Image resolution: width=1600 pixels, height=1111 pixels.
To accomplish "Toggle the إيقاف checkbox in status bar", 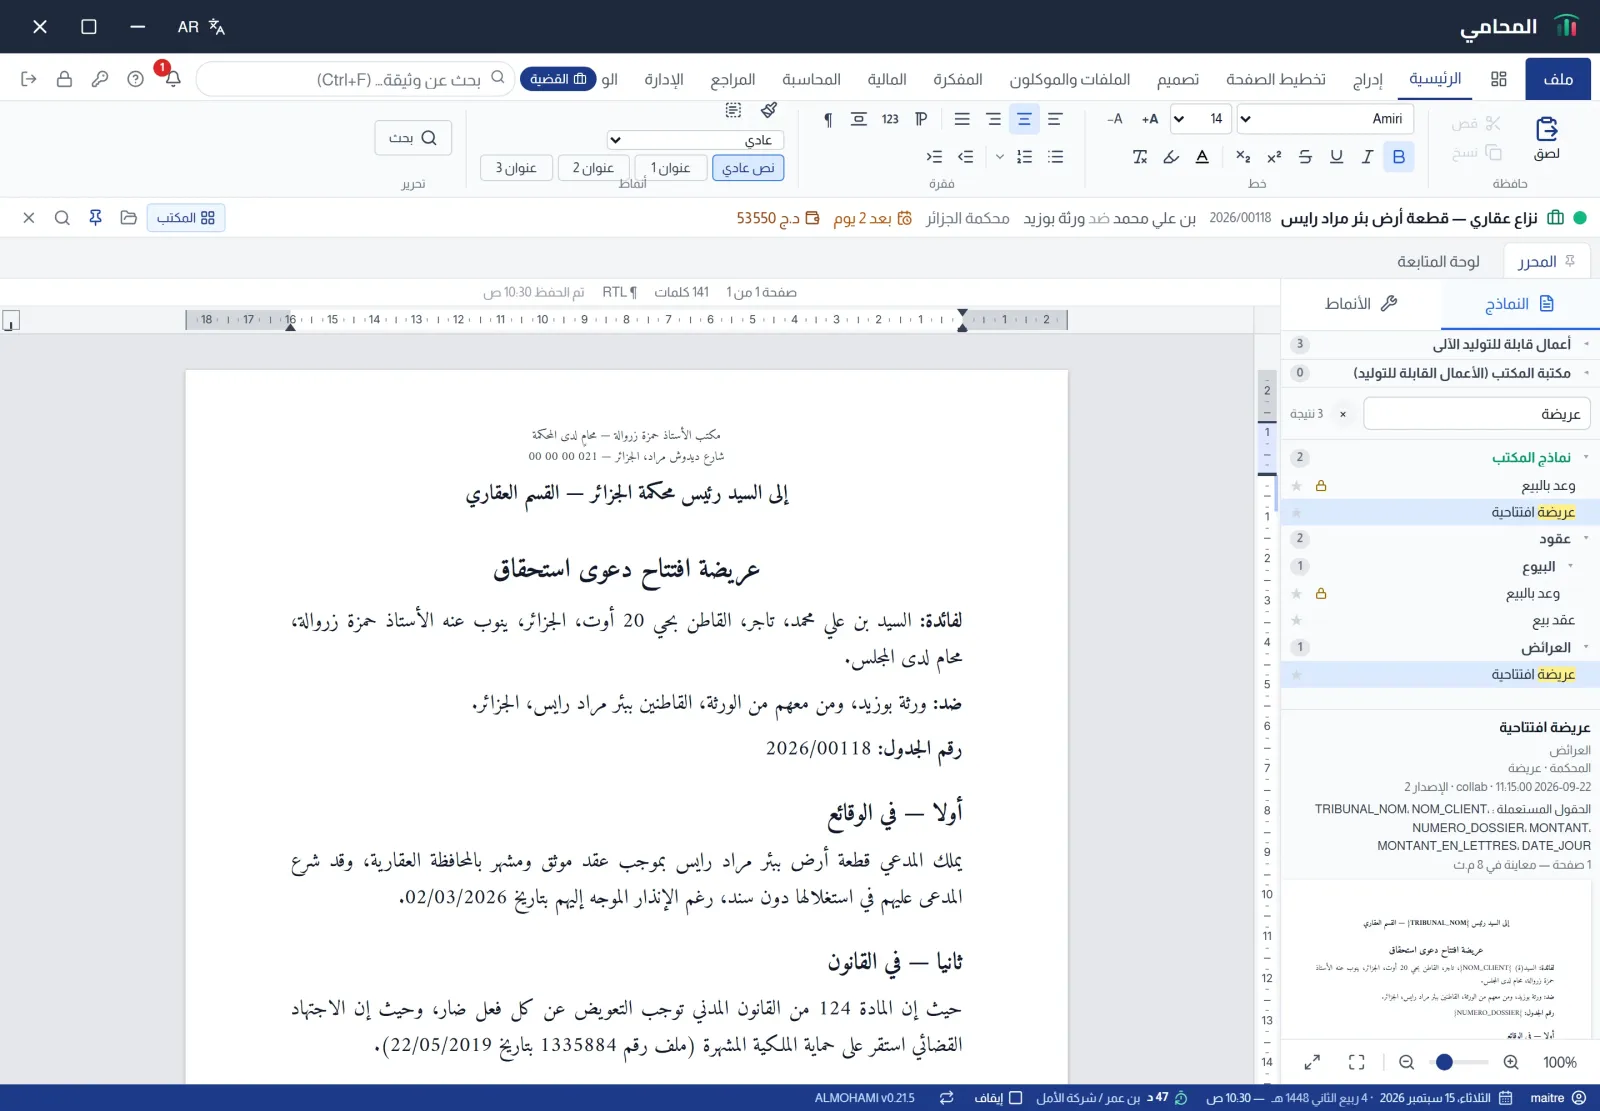I will click(x=1015, y=1098).
